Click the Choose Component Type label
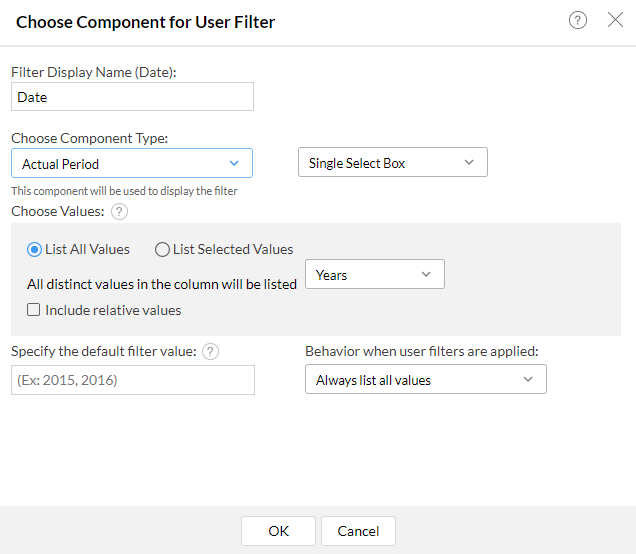 pos(90,138)
